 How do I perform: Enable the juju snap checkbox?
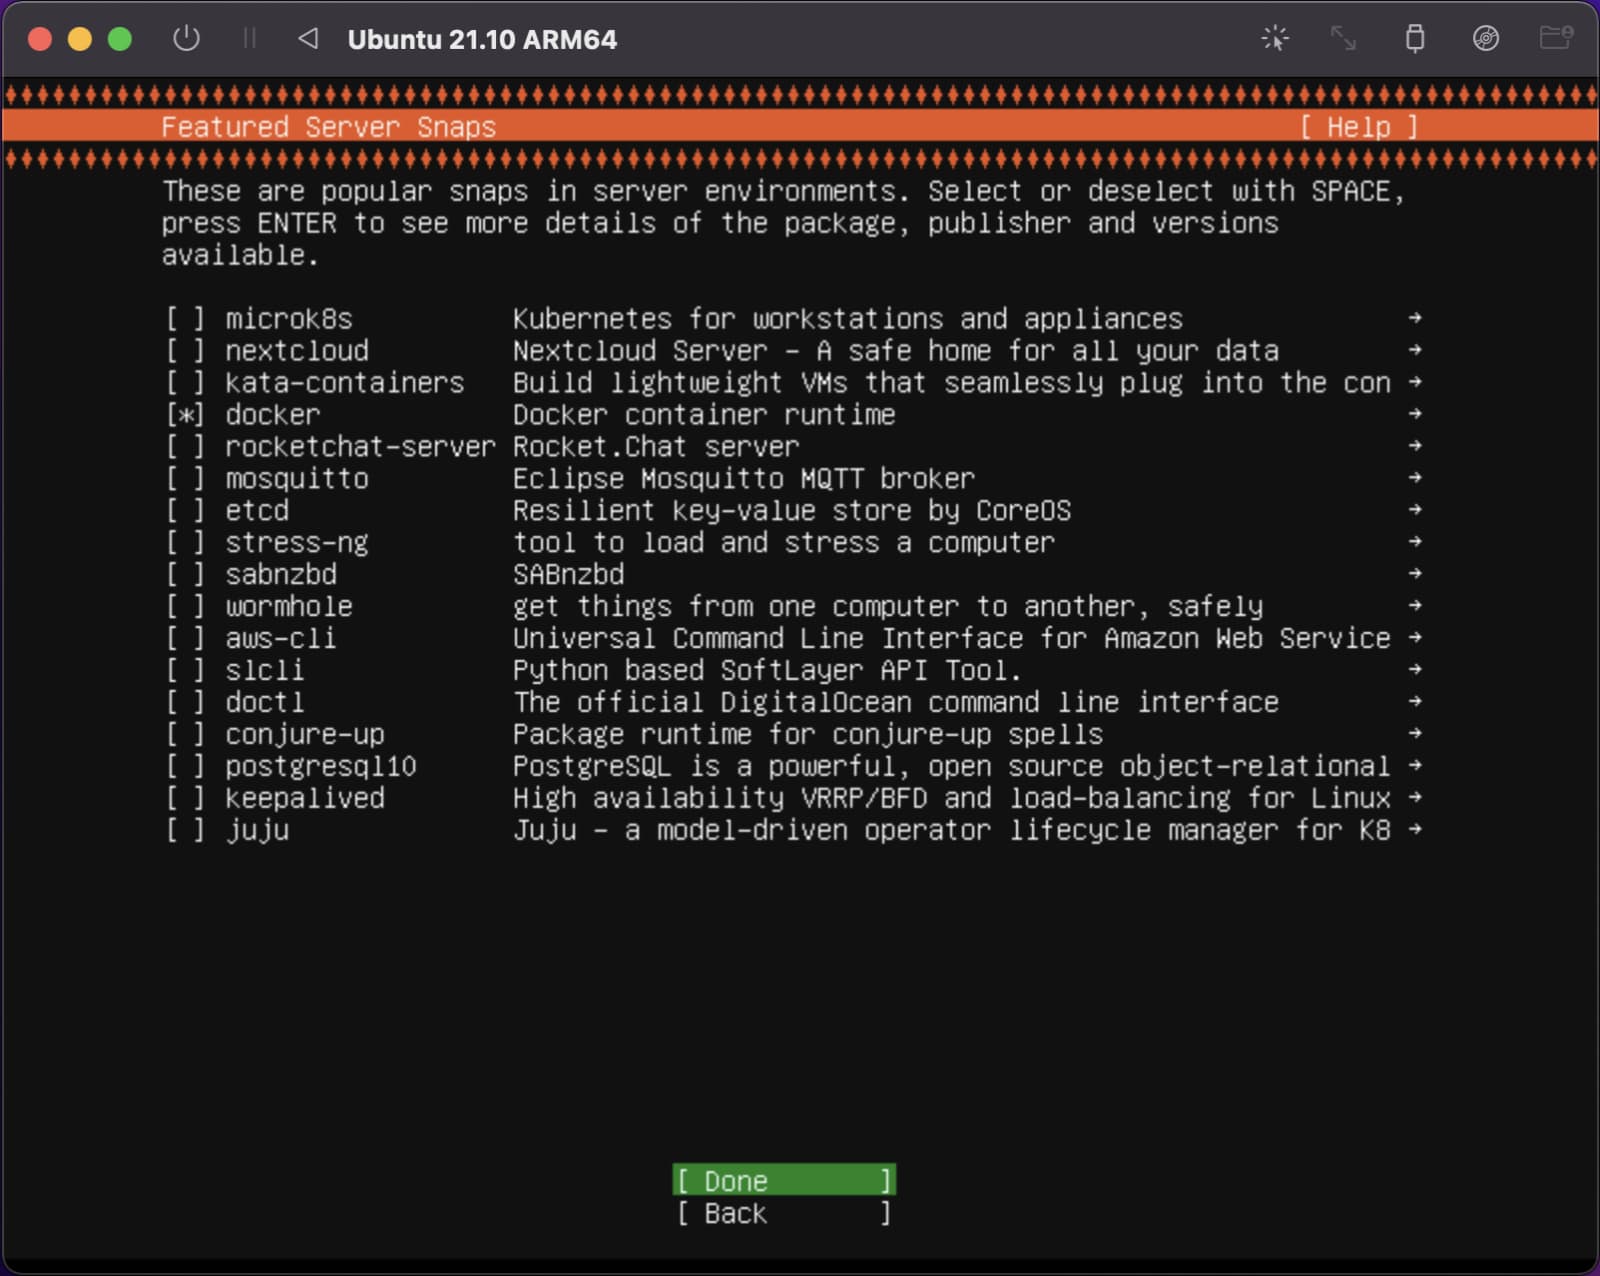[x=185, y=831]
